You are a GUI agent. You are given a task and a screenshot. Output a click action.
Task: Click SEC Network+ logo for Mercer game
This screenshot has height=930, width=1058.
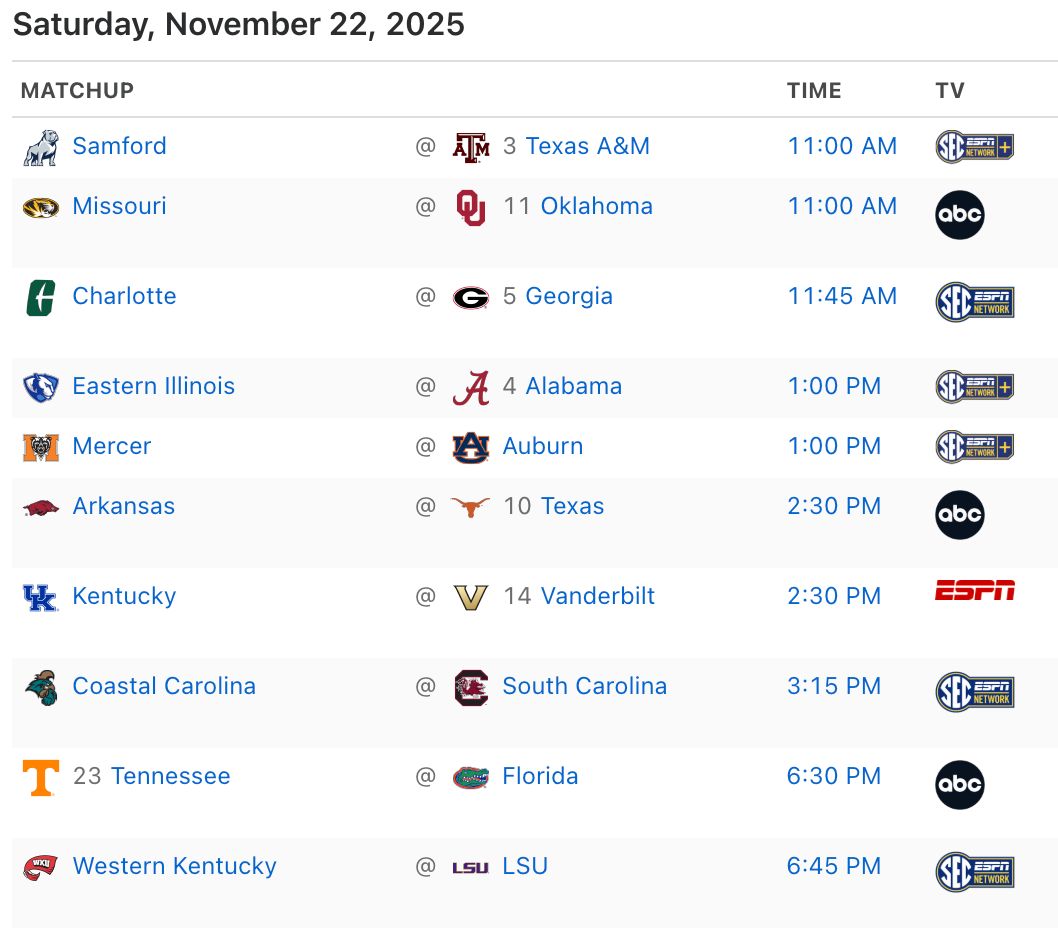[x=975, y=447]
